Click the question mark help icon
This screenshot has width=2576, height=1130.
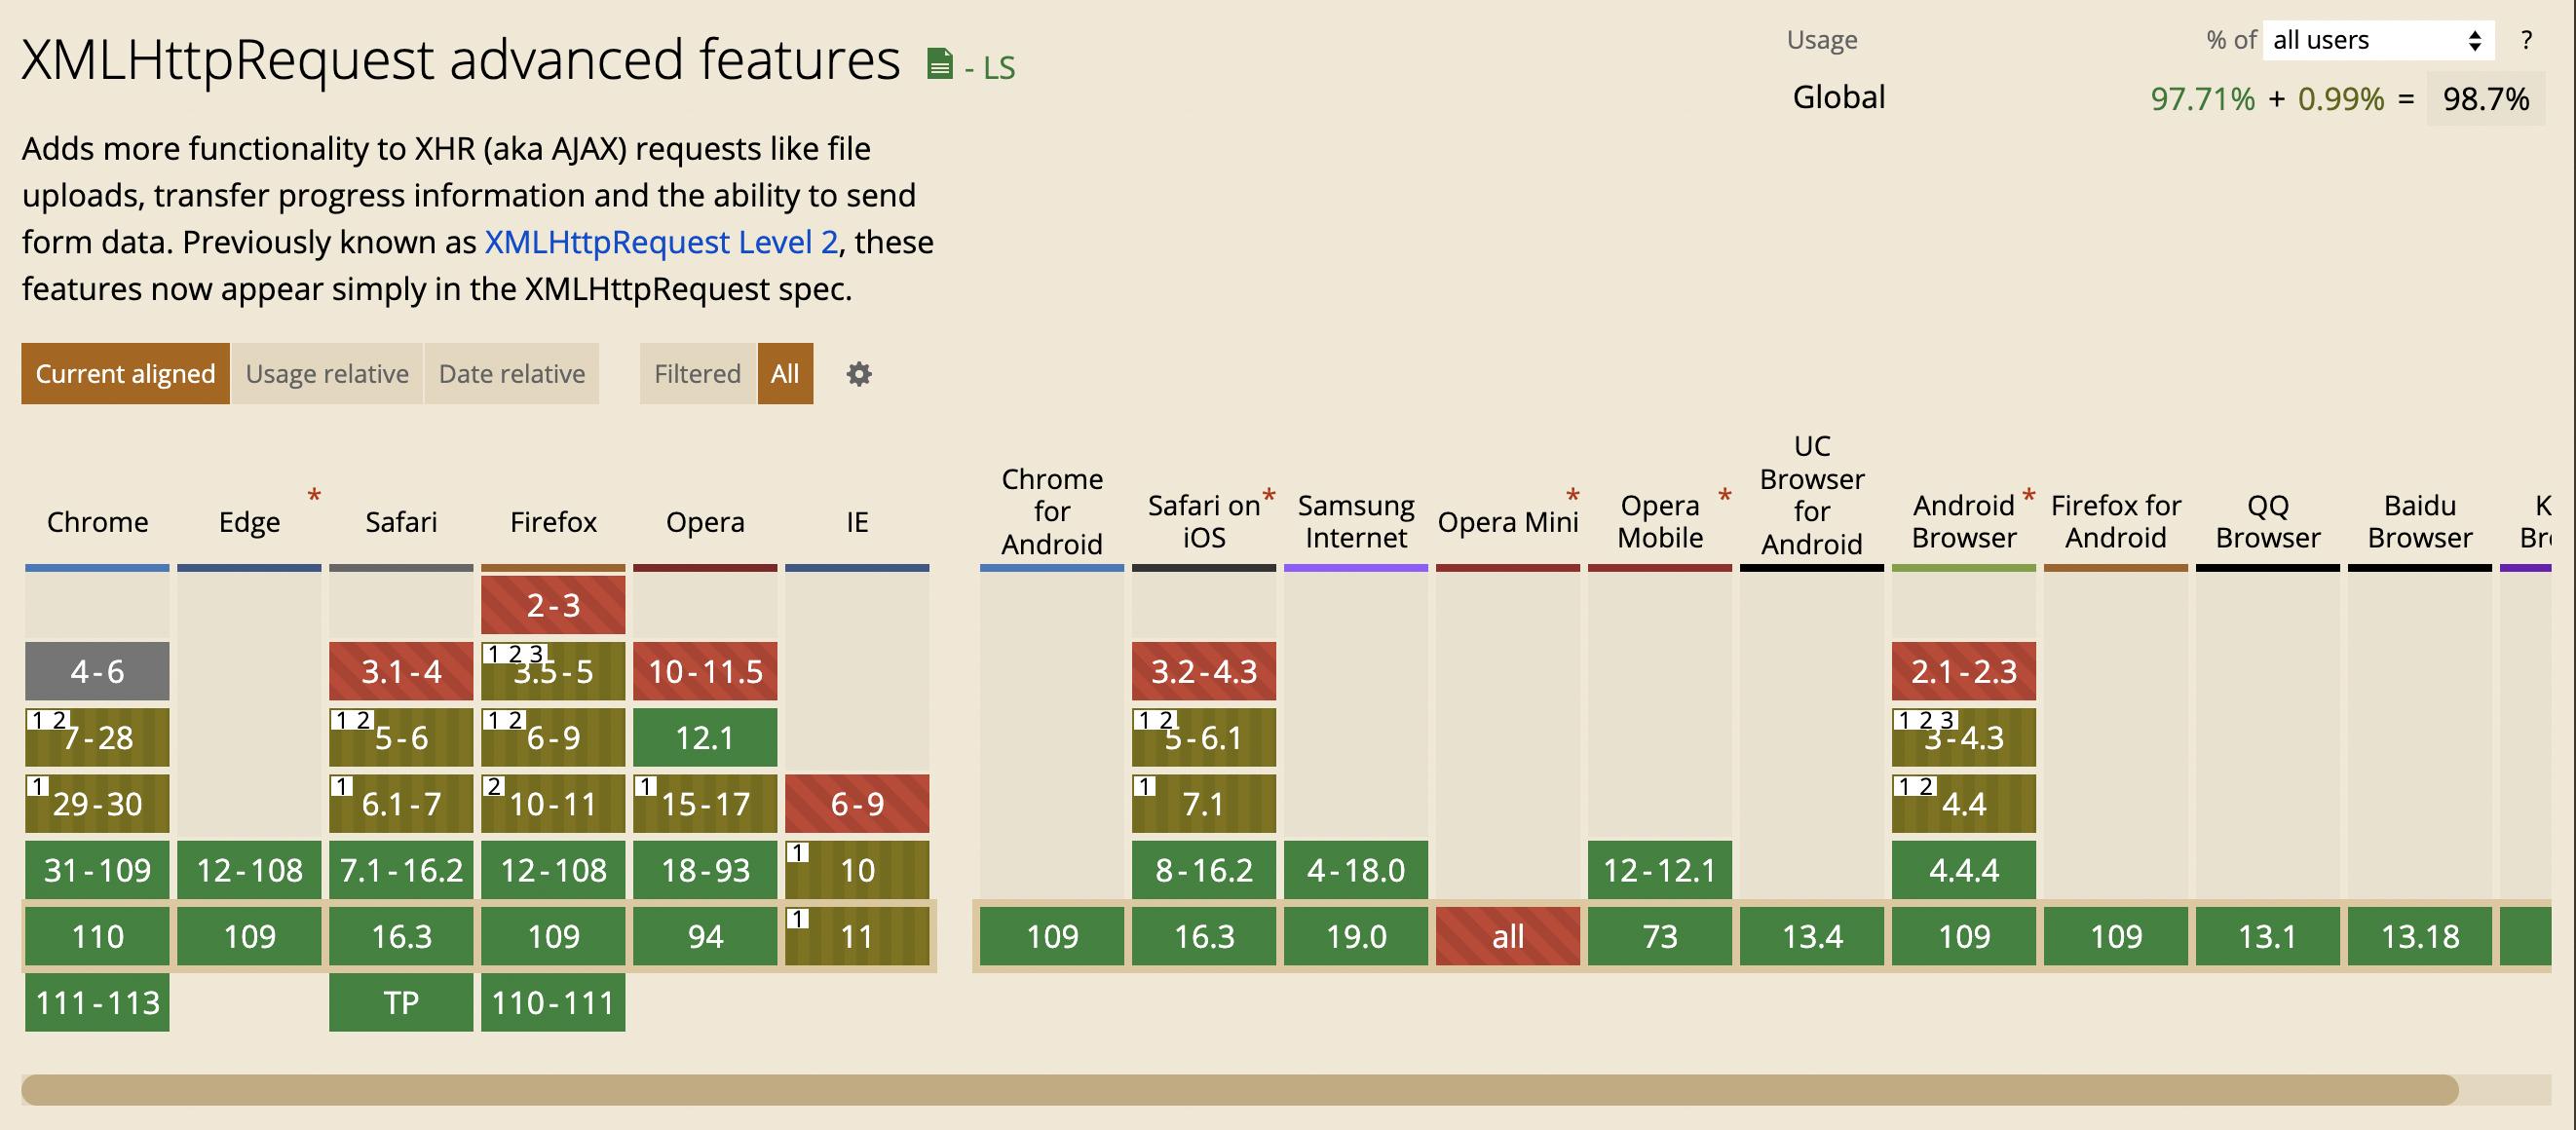(2526, 40)
